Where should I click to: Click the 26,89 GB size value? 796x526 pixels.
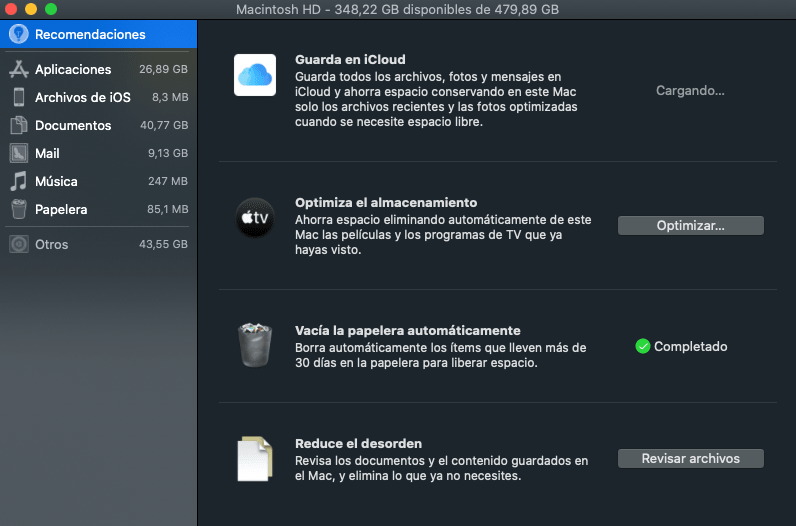click(163, 69)
